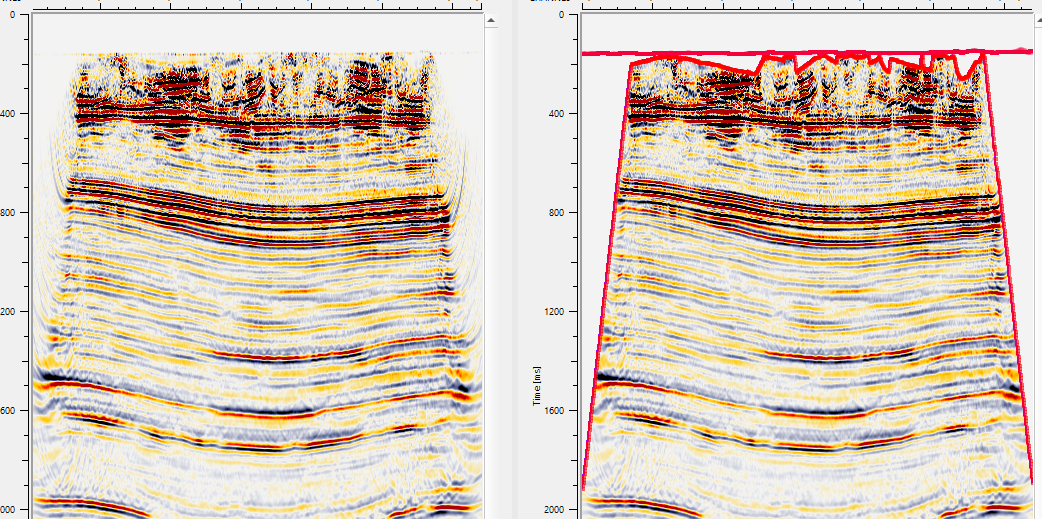
Task: Click the jagged red outline along the section top
Action: coord(800,61)
